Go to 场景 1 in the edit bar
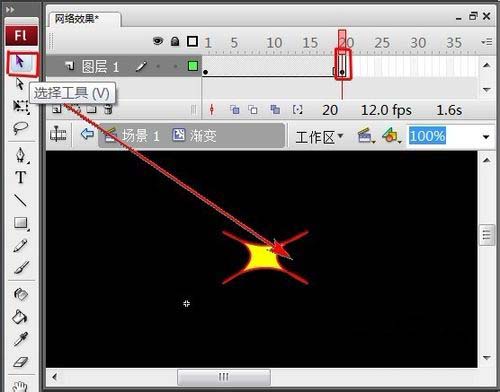Screen dimensions: 500x392 [x=132, y=136]
